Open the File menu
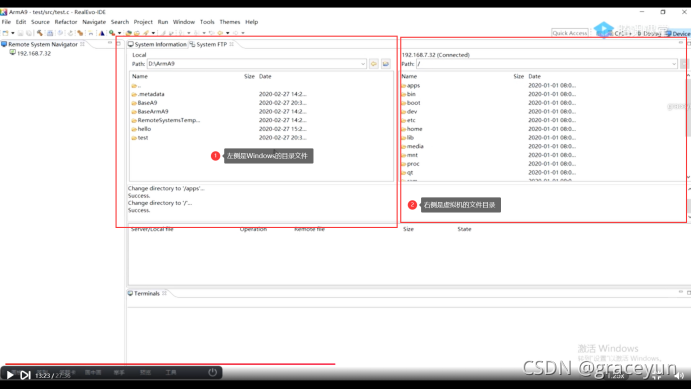The image size is (692, 389). 6,22
